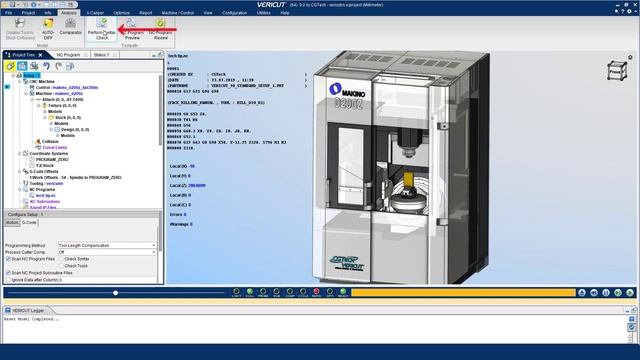640x360 pixels.
Task: Click the yellow first icon in Project Tree toolbar
Action: (10, 66)
